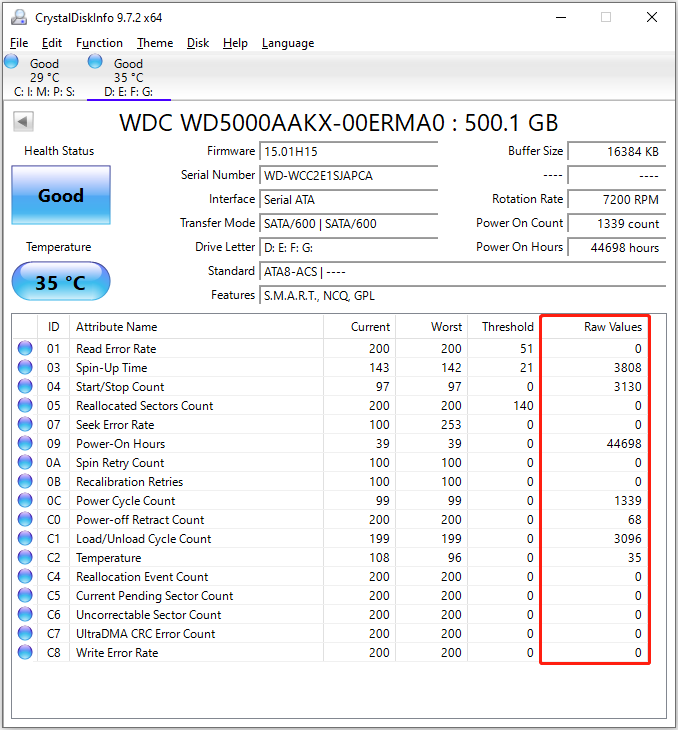
Task: Click current value 108 in Temperature row
Action: coord(379,557)
